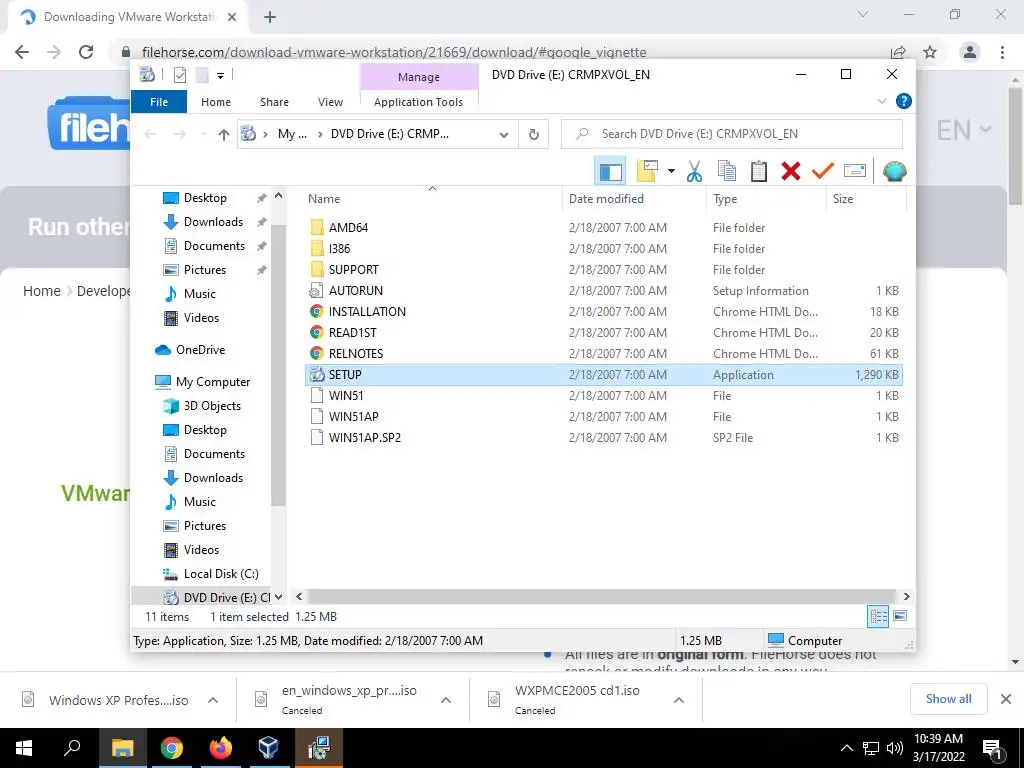Screen dimensions: 1024x768
Task: Click Show all downloads button
Action: tap(948, 699)
